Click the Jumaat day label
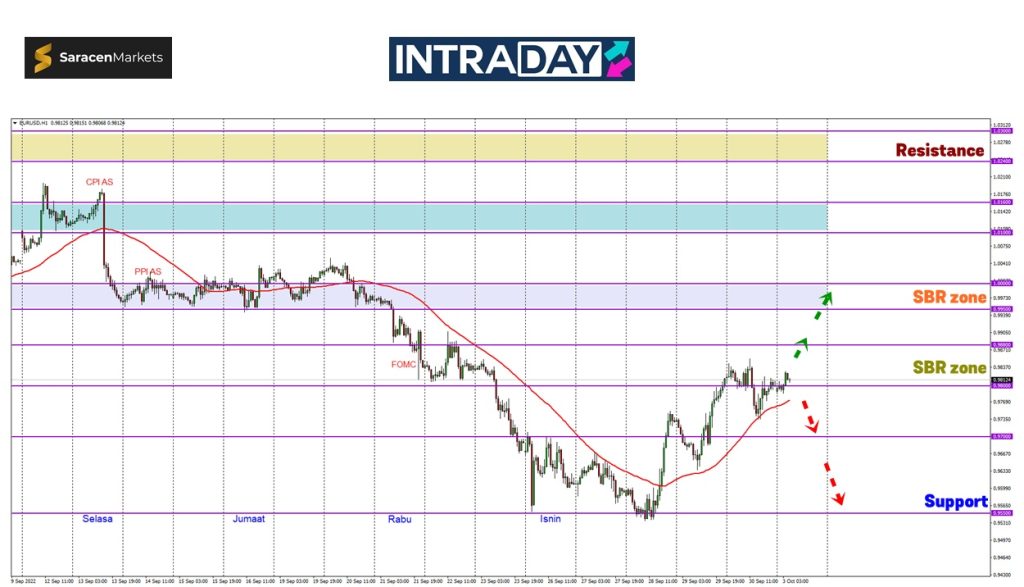This screenshot has width=1024, height=587. click(249, 519)
